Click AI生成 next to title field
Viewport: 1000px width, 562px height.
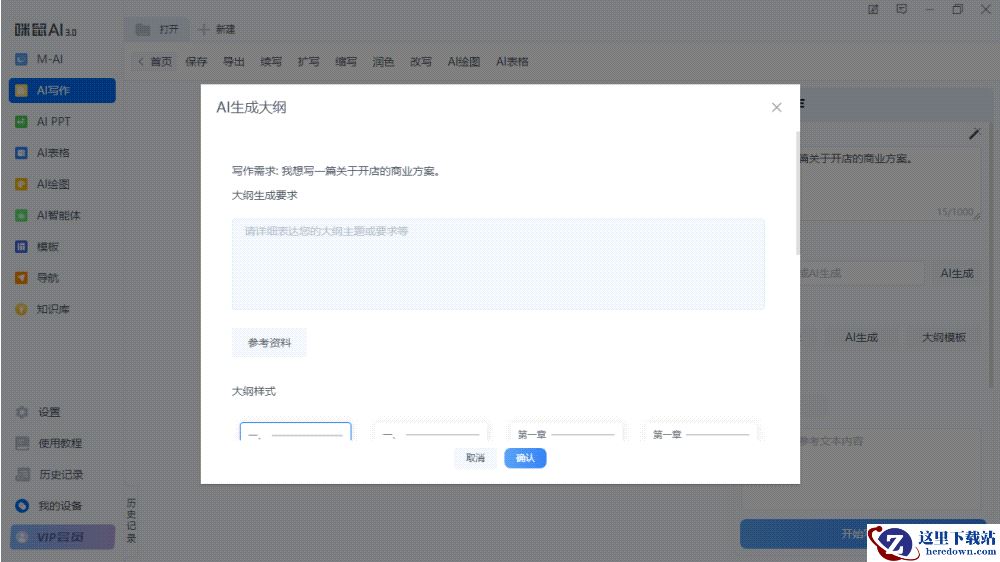(957, 273)
